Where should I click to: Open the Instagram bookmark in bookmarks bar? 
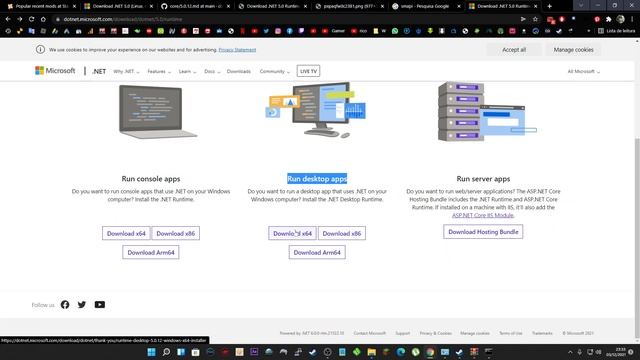[278, 31]
